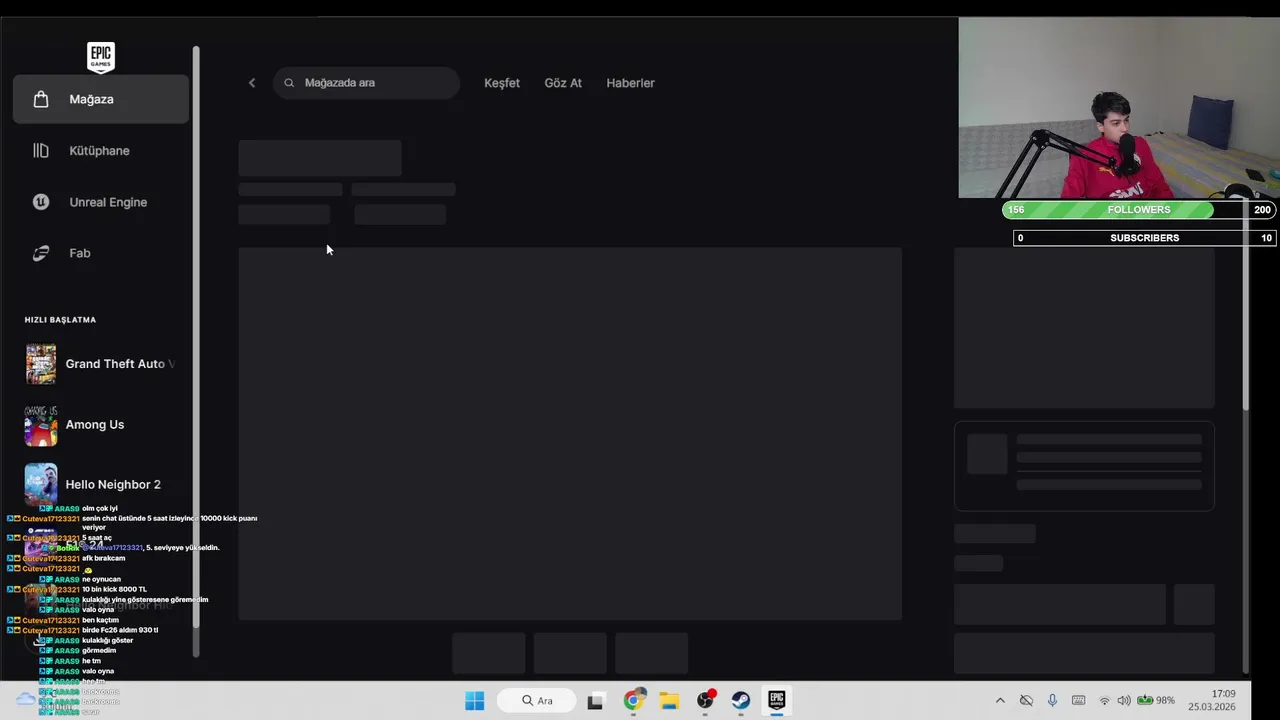1280x720 pixels.
Task: Click the crossed-out cloud tray icon
Action: tap(1026, 701)
